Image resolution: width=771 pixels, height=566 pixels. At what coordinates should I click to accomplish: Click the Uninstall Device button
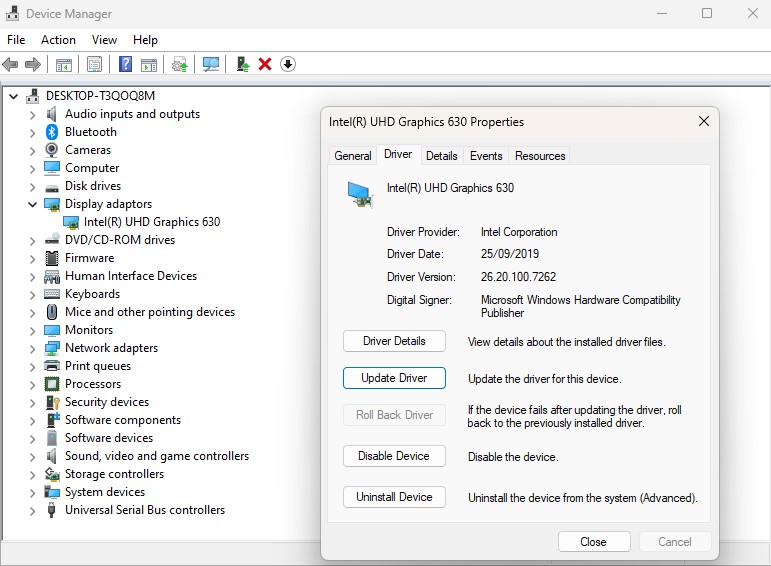pyautogui.click(x=394, y=497)
